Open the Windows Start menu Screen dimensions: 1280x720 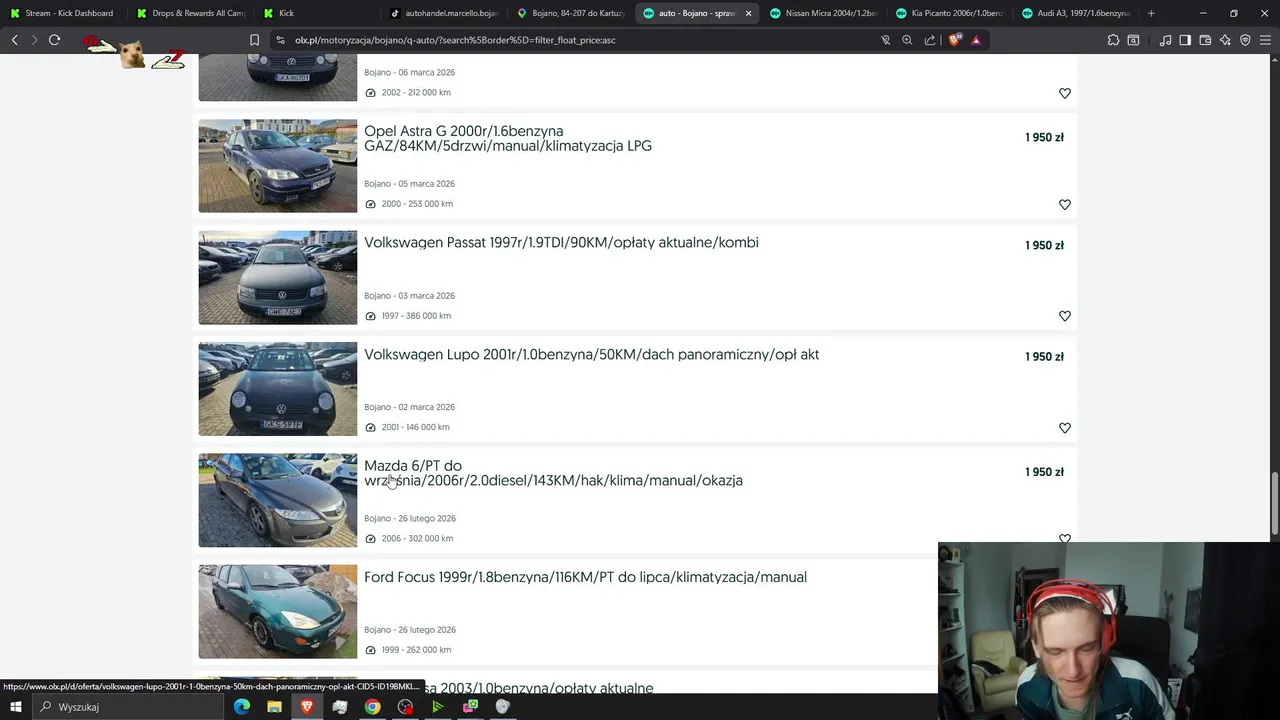point(15,707)
